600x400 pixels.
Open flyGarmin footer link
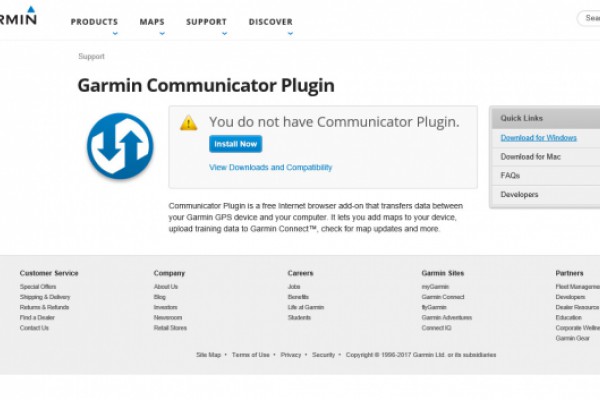[434, 307]
